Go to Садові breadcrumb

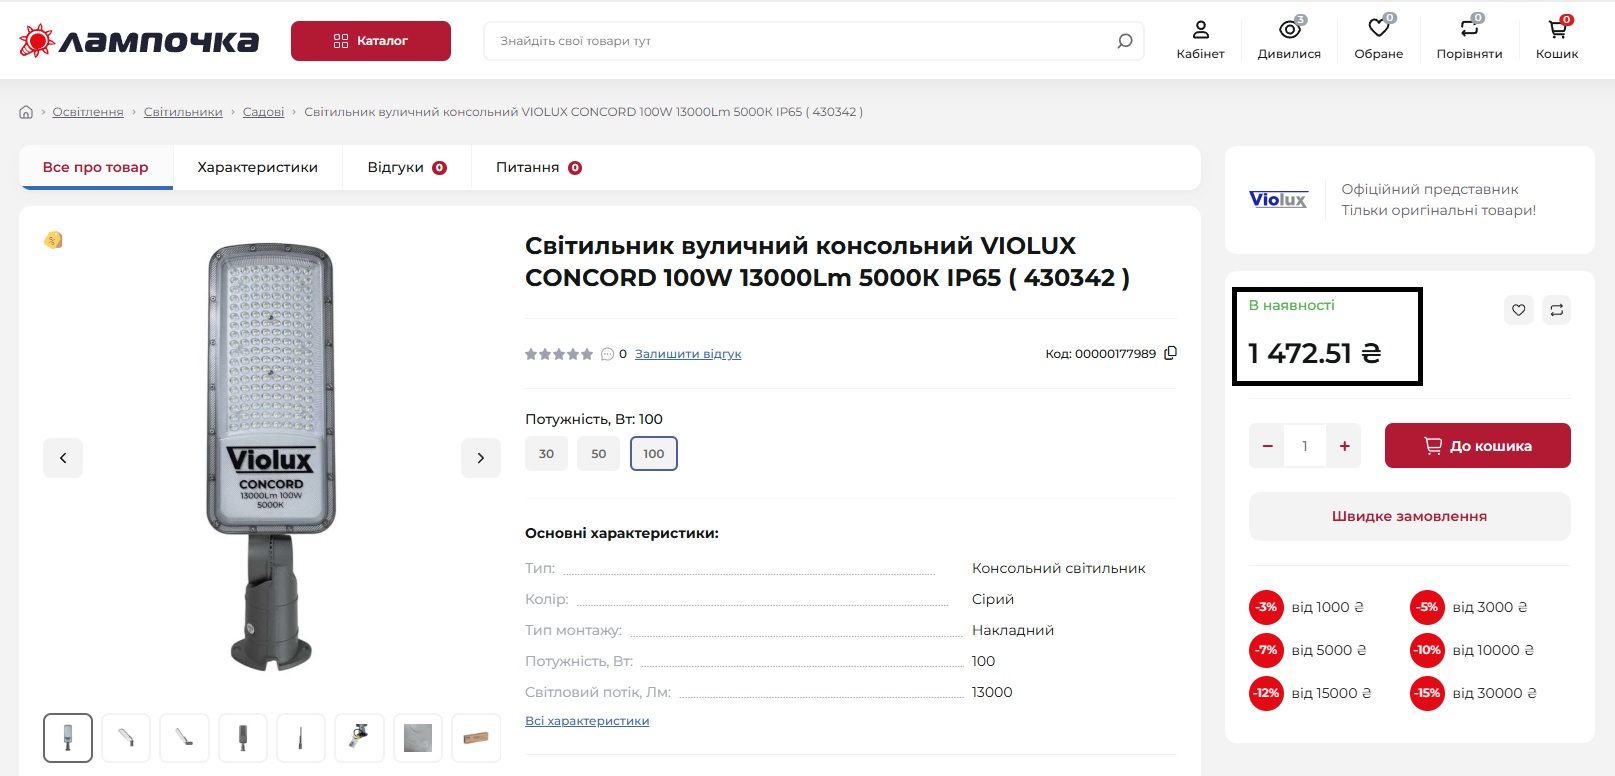click(263, 112)
